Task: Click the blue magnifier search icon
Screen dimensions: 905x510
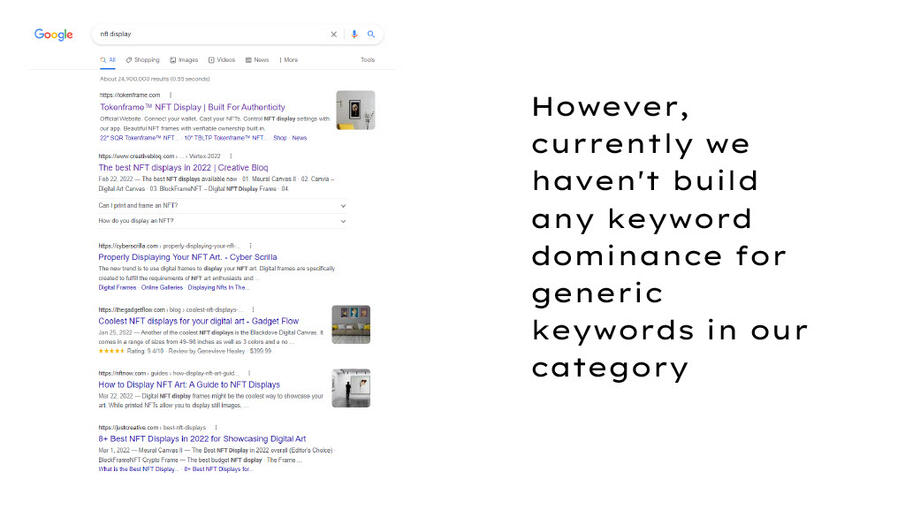Action: [371, 34]
